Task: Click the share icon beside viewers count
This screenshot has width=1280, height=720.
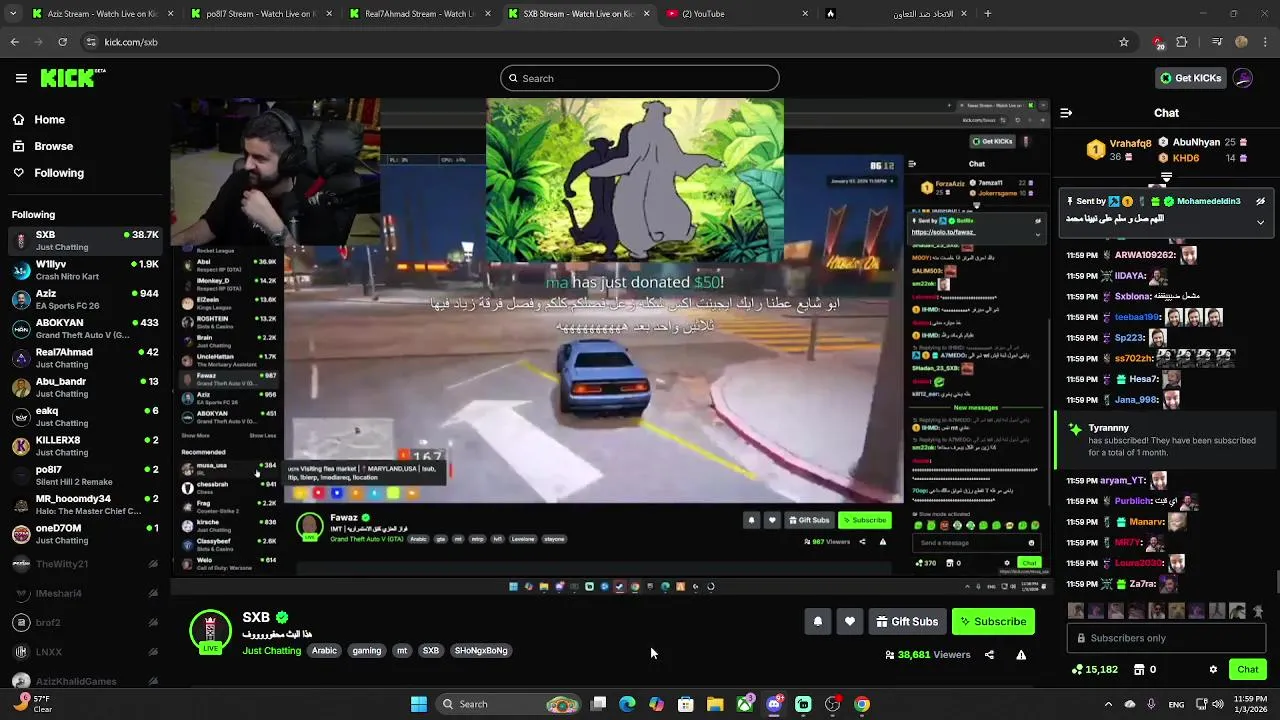Action: click(989, 655)
